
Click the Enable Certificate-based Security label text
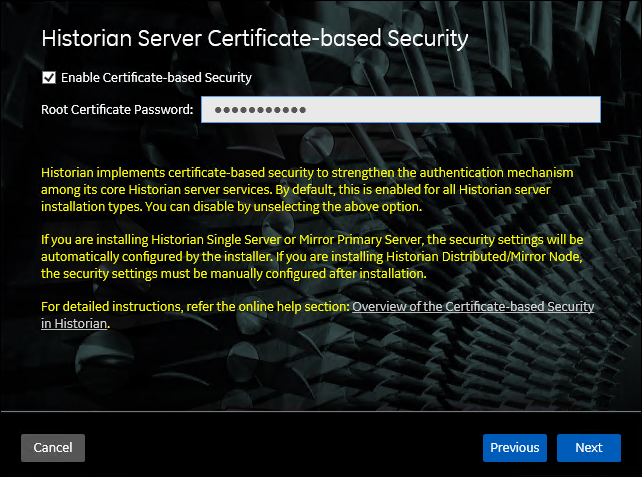[x=156, y=77]
